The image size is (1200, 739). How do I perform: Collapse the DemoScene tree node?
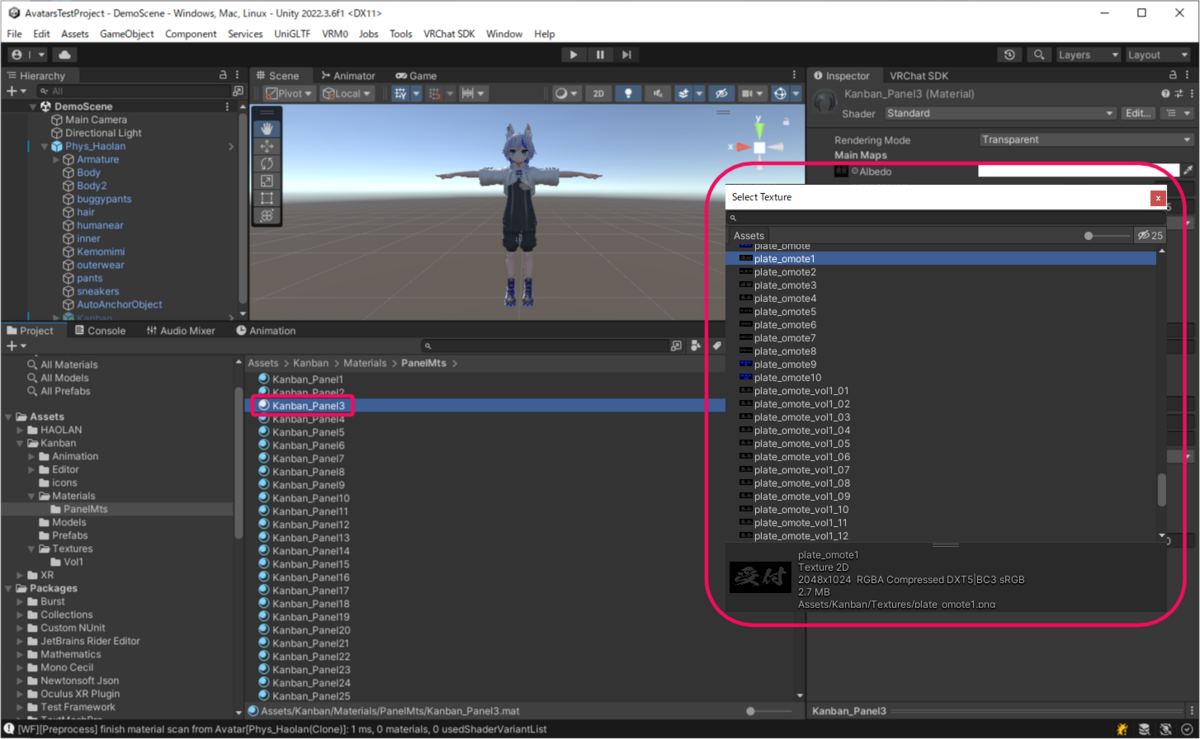[32, 106]
